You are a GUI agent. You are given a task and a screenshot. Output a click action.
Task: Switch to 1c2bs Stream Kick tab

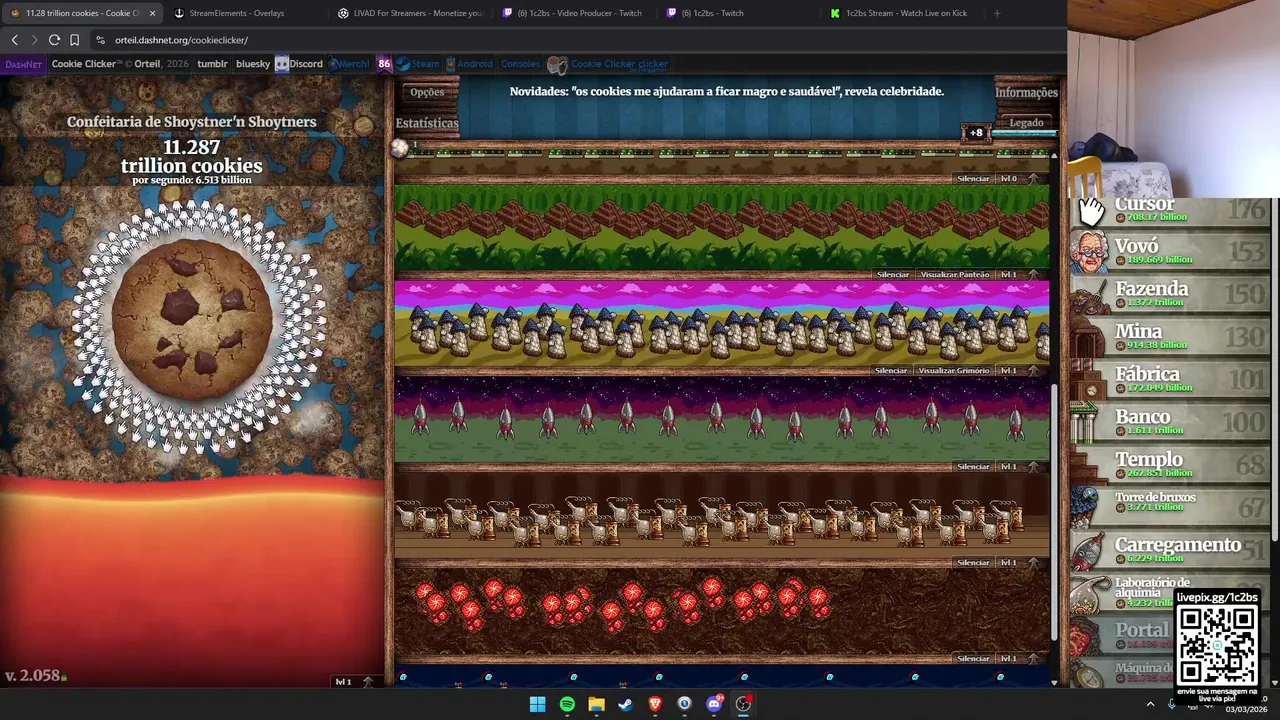pyautogui.click(x=902, y=13)
